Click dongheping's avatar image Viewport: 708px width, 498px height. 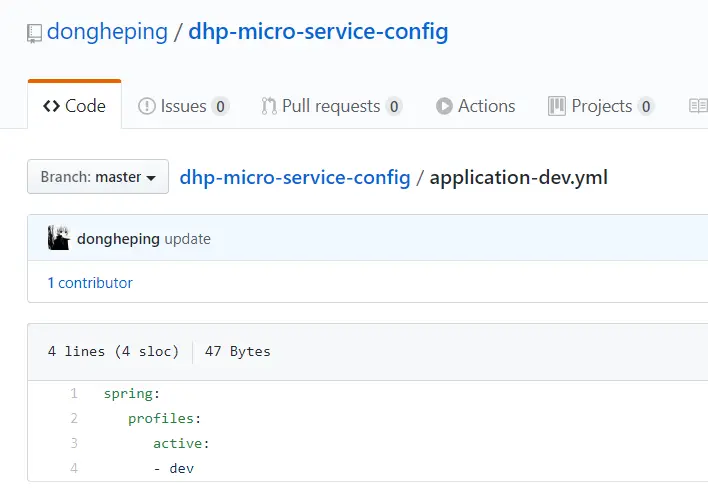point(59,239)
